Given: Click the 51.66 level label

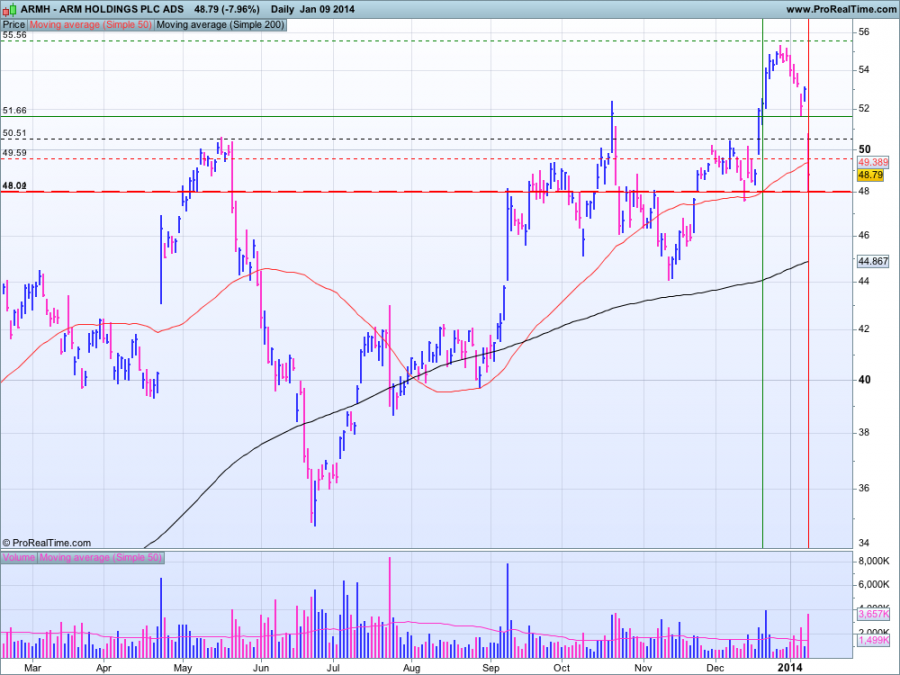Looking at the screenshot, I should [x=14, y=110].
